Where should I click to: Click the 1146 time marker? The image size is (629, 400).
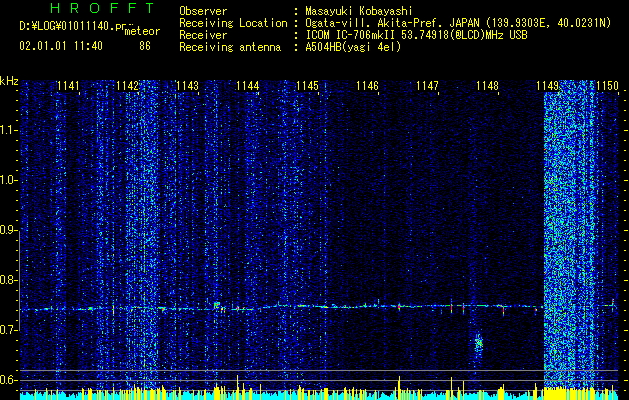pyautogui.click(x=367, y=86)
